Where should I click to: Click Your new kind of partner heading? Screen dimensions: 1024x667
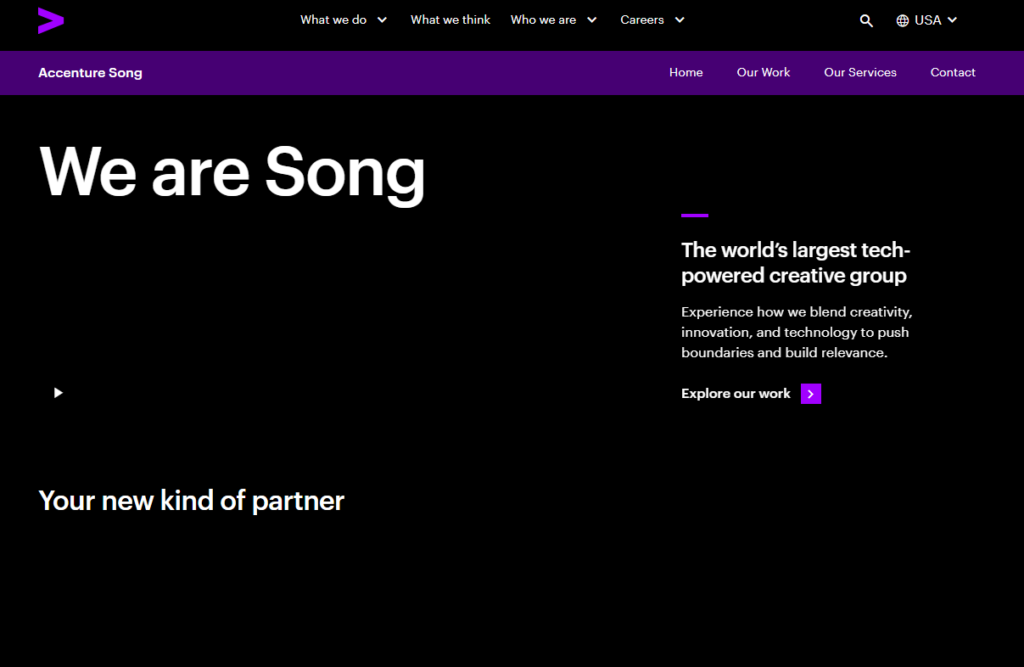pyautogui.click(x=191, y=501)
